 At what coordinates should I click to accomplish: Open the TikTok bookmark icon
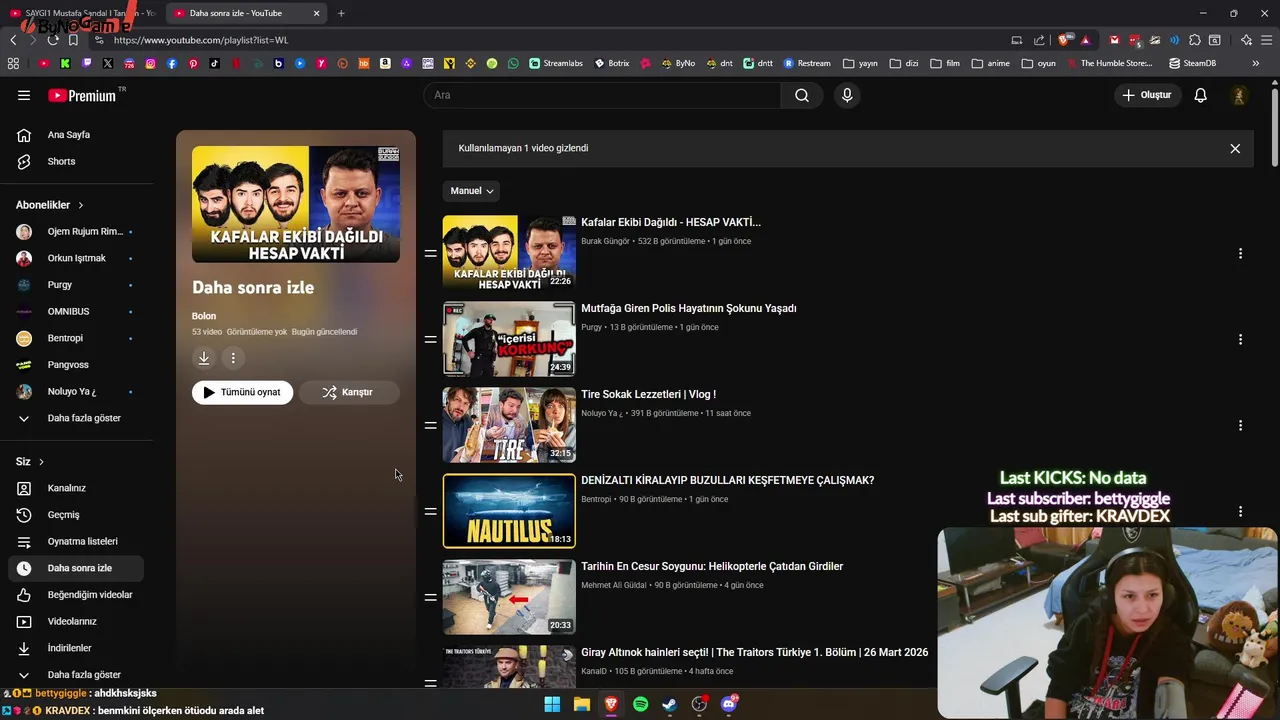pyautogui.click(x=215, y=63)
